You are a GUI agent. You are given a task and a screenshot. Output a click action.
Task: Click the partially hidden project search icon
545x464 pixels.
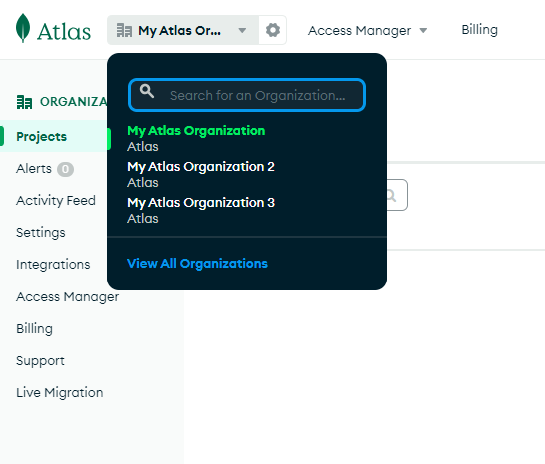tap(392, 195)
